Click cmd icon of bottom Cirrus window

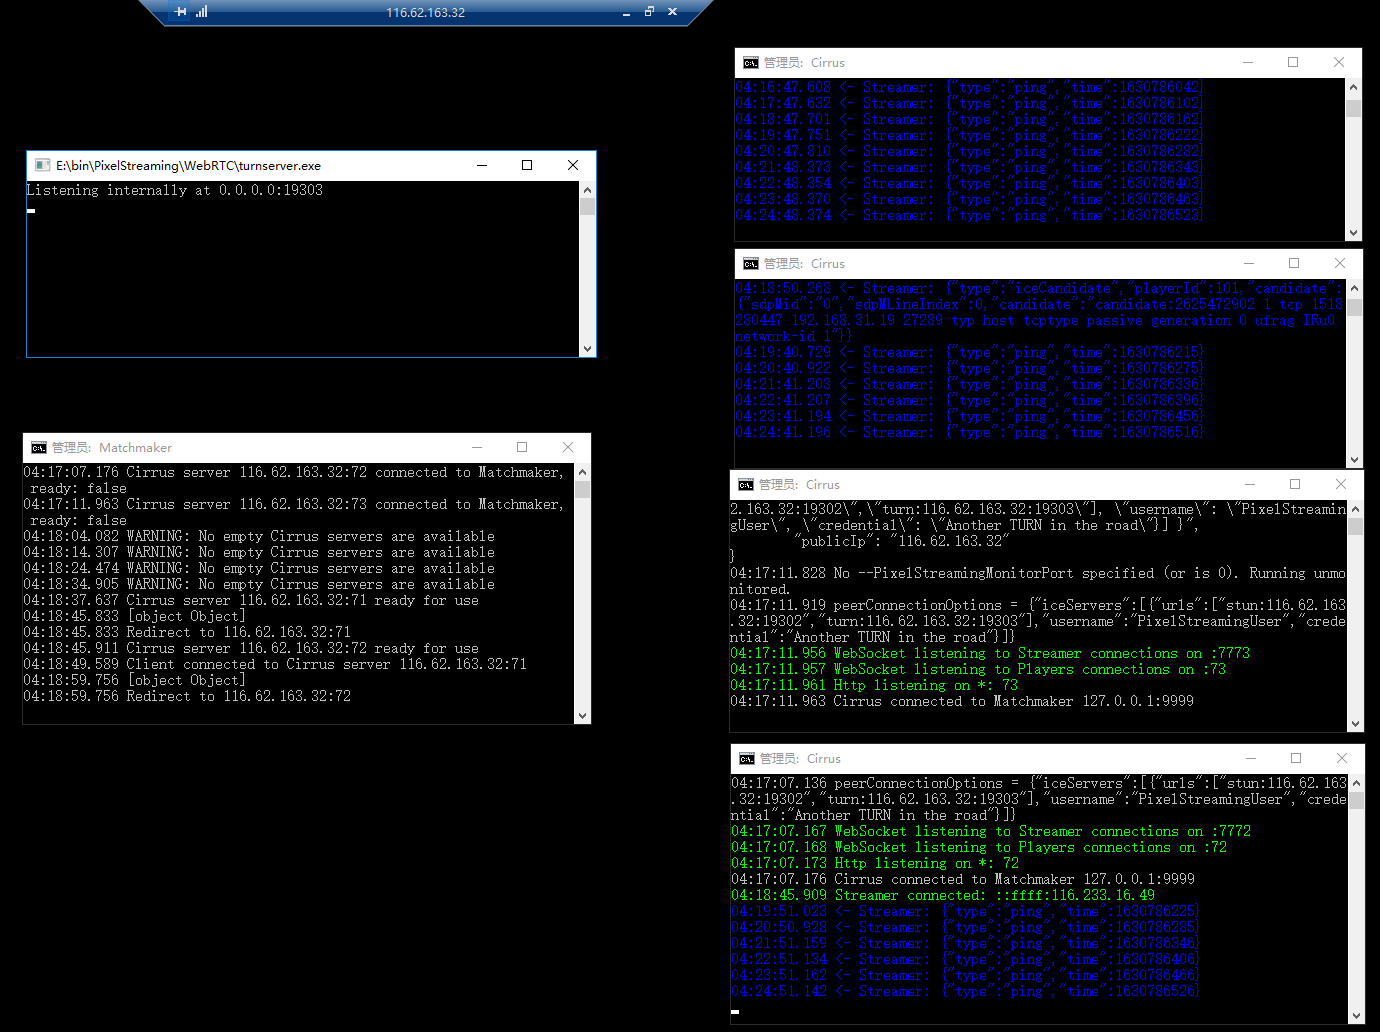click(x=747, y=758)
